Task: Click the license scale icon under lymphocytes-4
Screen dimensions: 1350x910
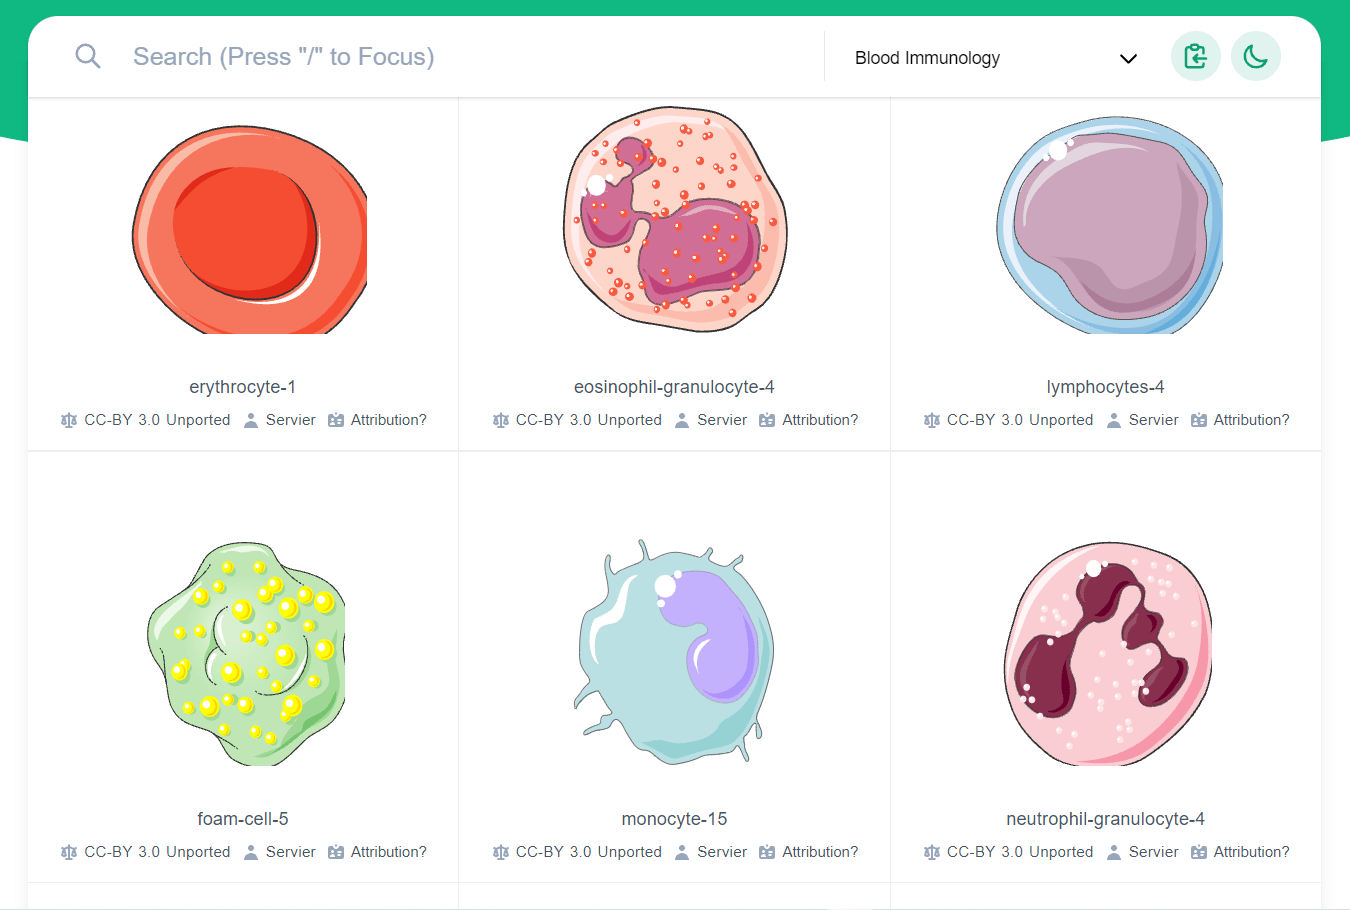Action: tap(932, 420)
